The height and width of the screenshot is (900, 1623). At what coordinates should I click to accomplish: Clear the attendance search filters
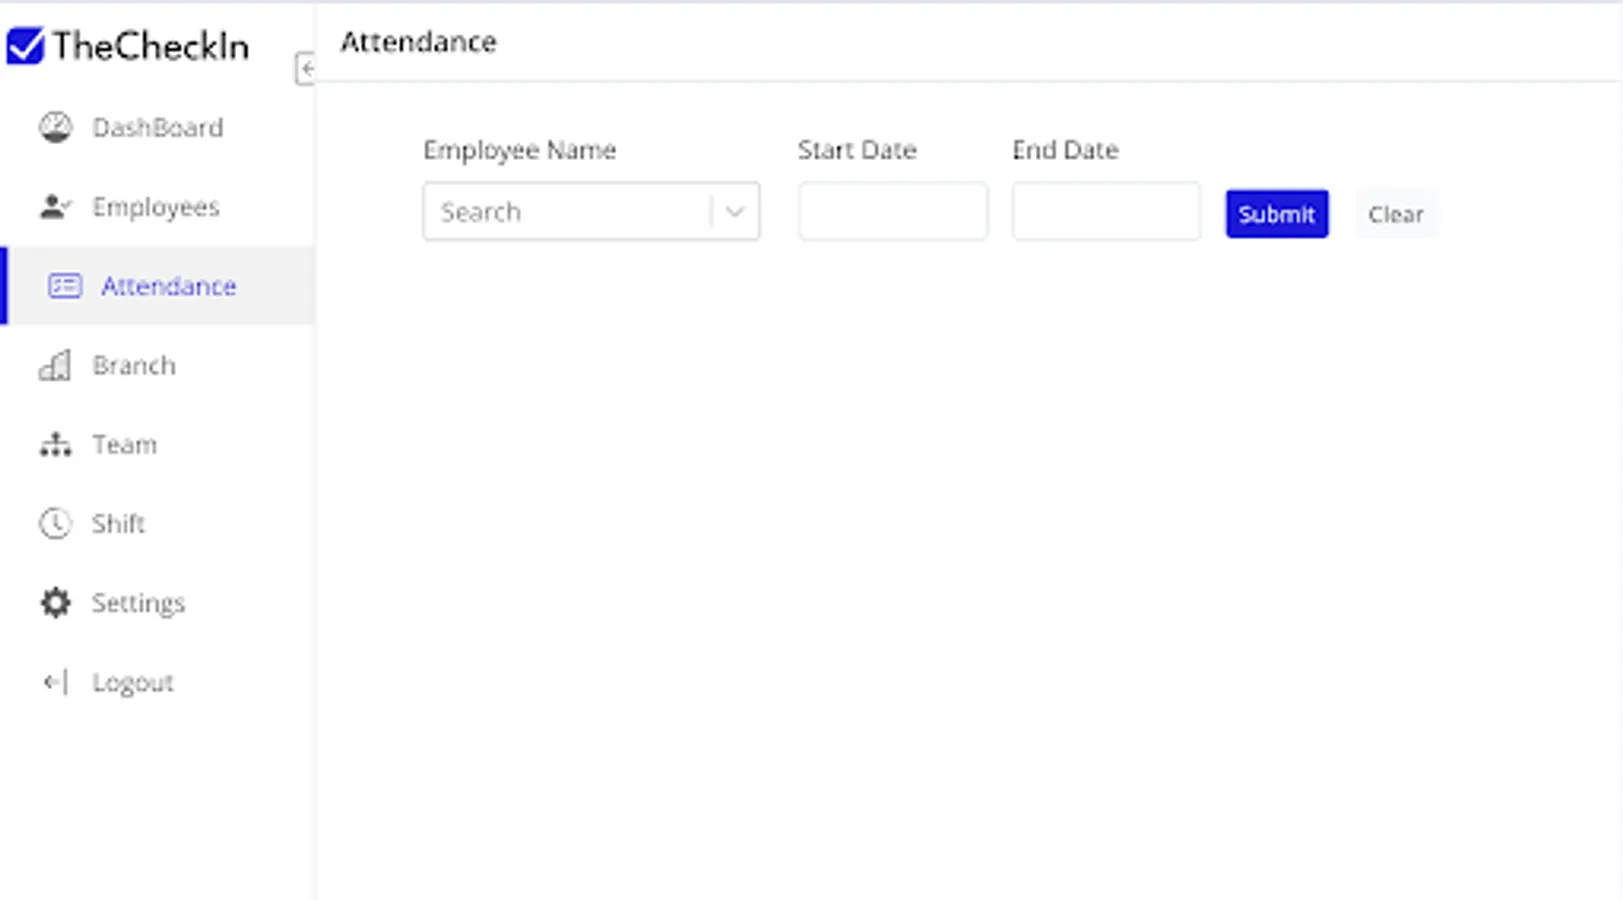(1396, 213)
